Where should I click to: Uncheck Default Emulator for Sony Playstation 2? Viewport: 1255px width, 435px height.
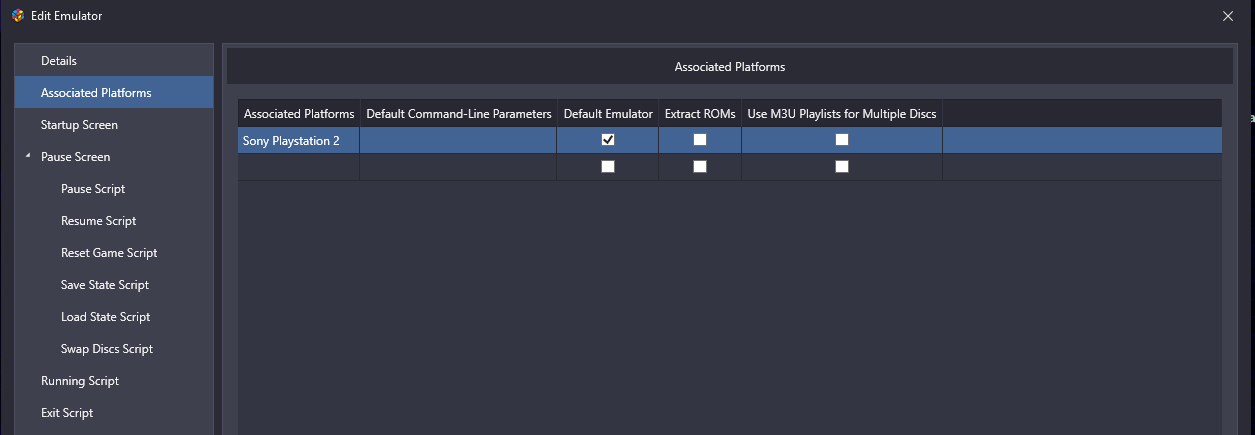608,140
